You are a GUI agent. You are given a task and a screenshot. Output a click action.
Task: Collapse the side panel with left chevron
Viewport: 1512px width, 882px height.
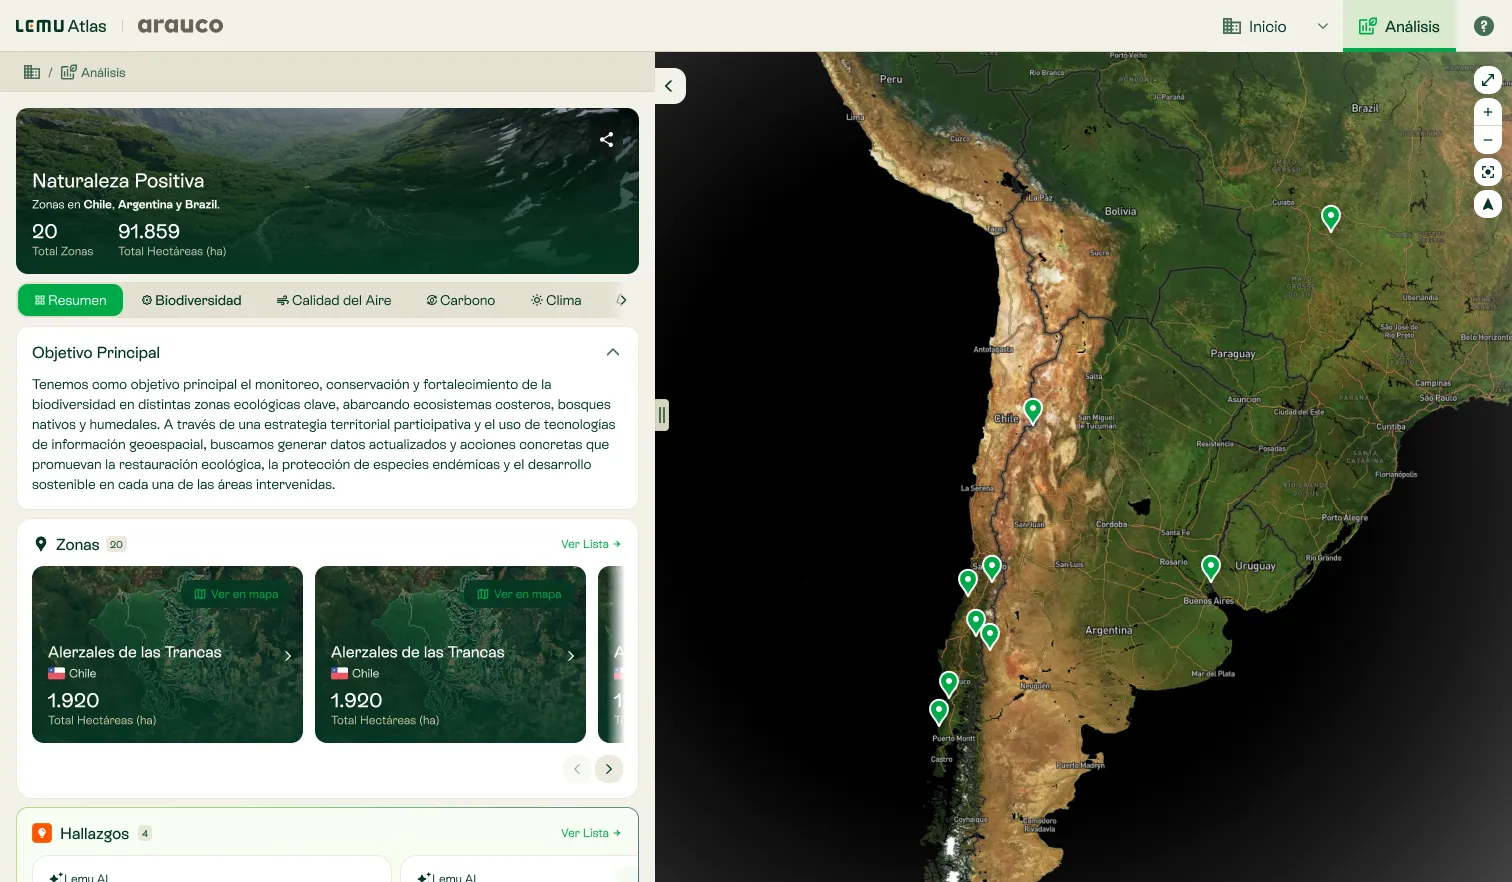tap(669, 86)
